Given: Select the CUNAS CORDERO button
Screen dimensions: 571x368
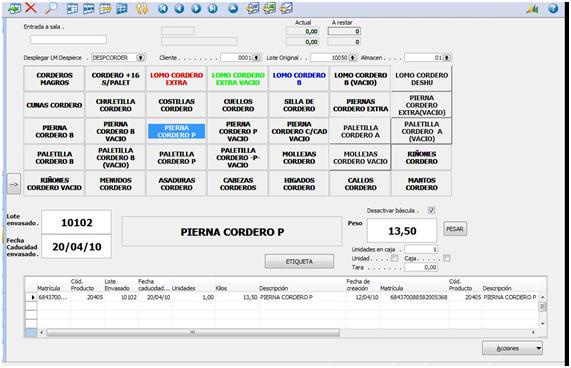Looking at the screenshot, I should 54,105.
